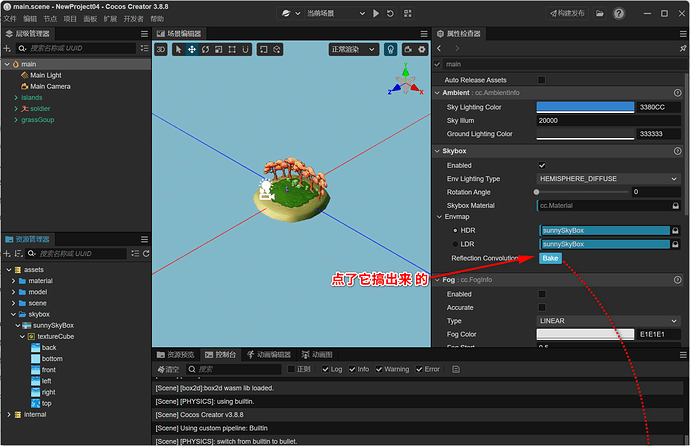This screenshot has height=446, width=690.
Task: Select the Scale gizmo tool
Action: point(219,49)
